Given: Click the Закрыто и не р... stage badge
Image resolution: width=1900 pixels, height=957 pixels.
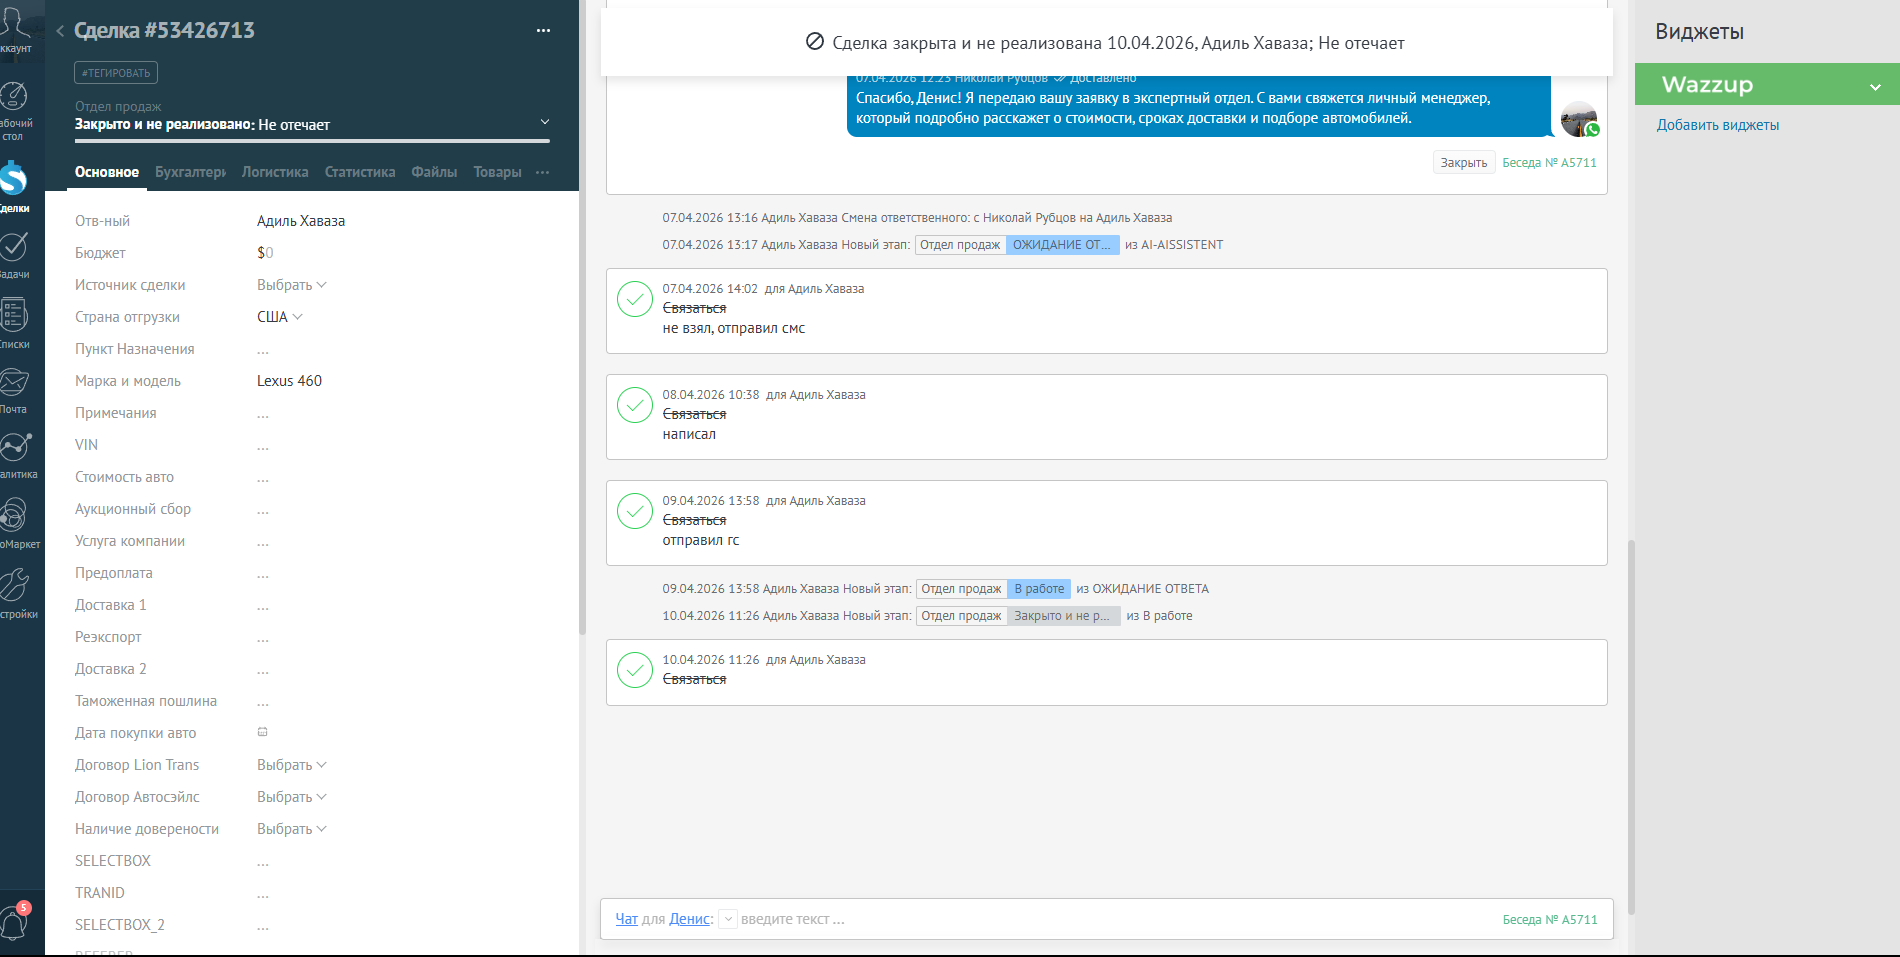Looking at the screenshot, I should tap(1063, 616).
